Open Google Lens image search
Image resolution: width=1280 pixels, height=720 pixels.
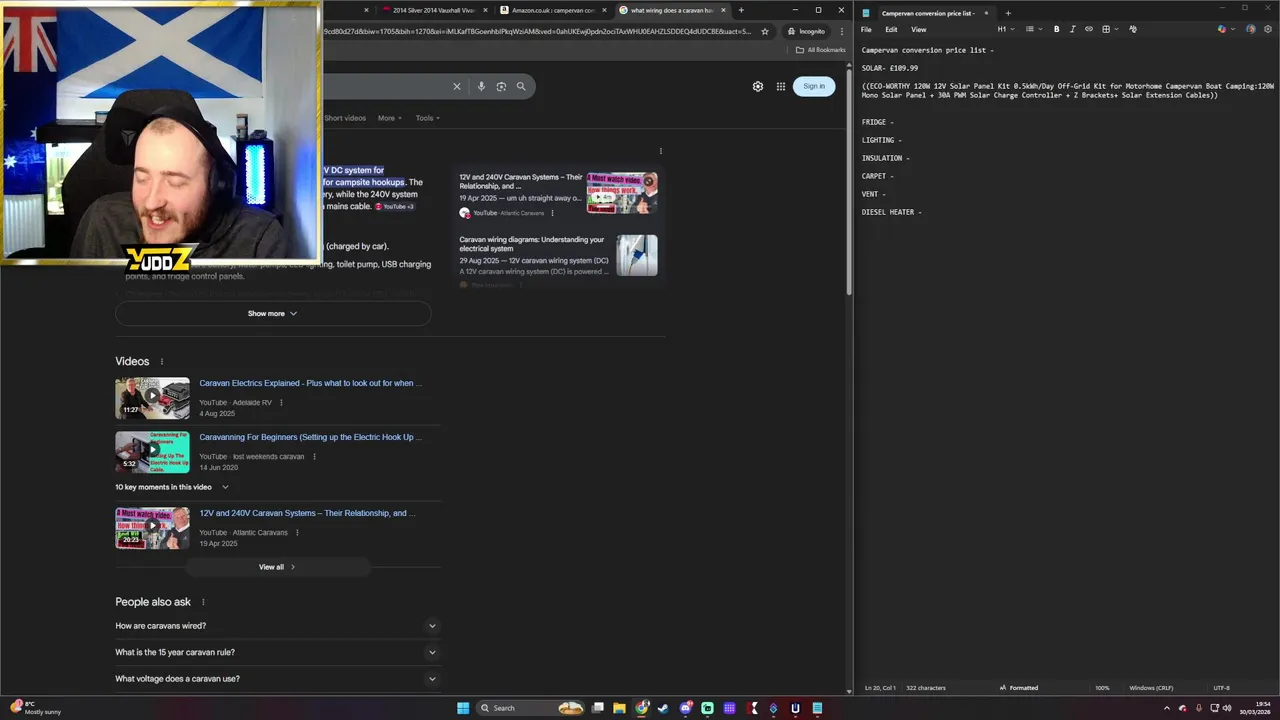[x=501, y=86]
